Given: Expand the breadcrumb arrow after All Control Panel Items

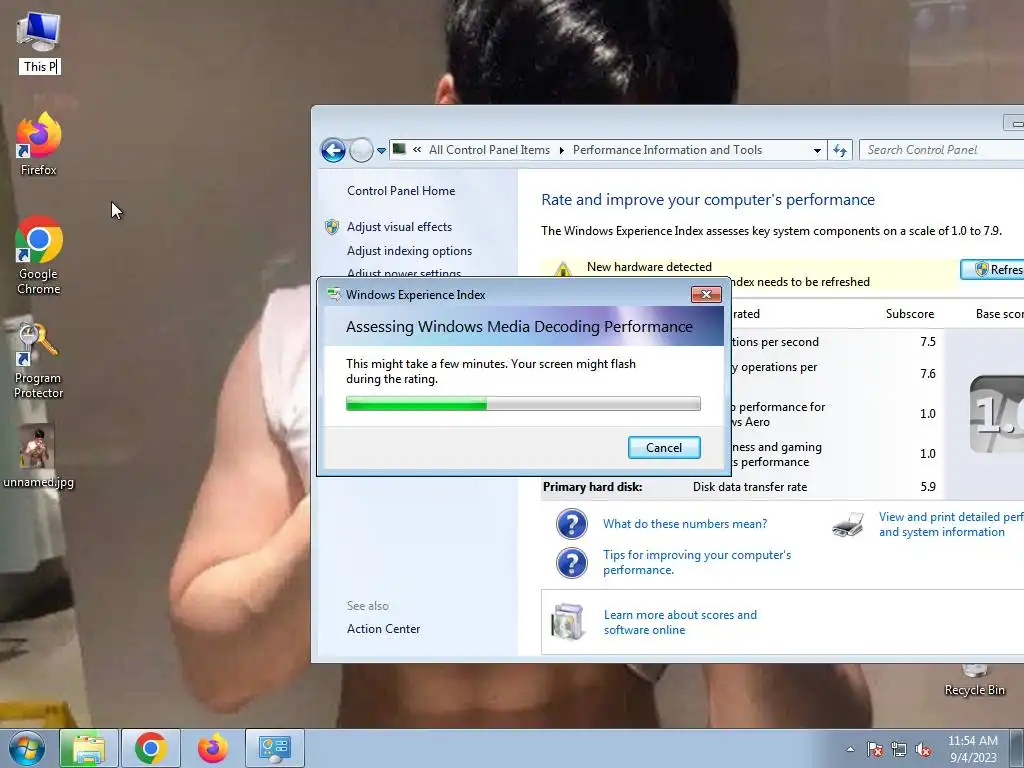Looking at the screenshot, I should point(561,150).
